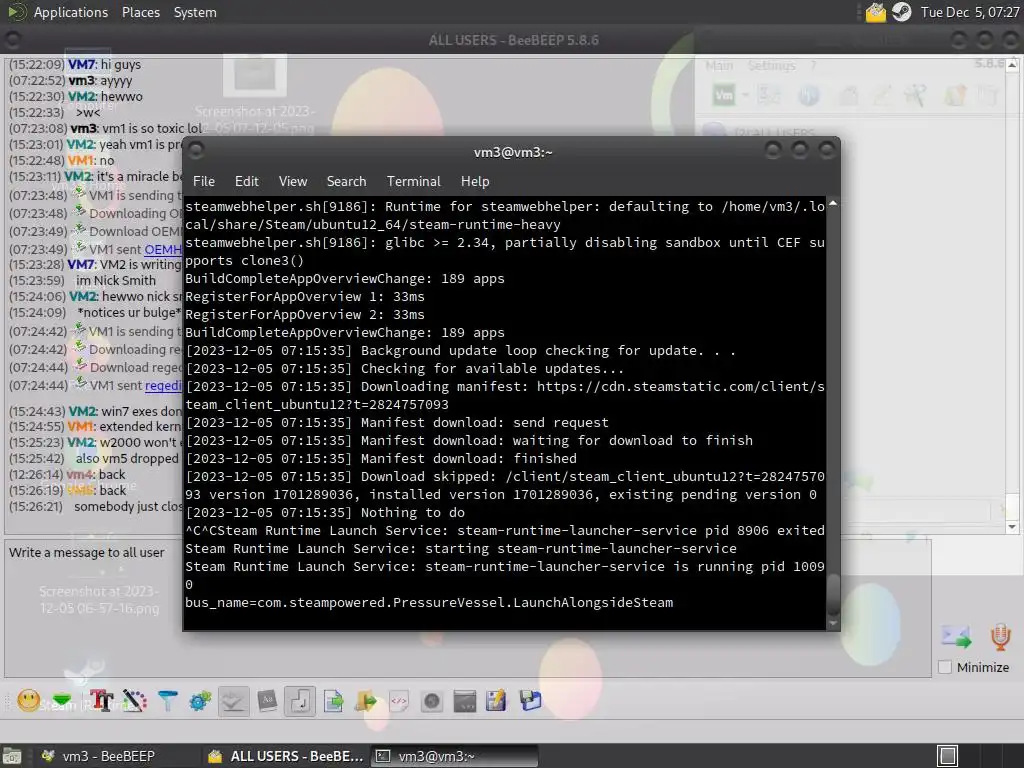Open the System menu on top panel
Viewport: 1024px width, 768px height.
click(x=195, y=12)
